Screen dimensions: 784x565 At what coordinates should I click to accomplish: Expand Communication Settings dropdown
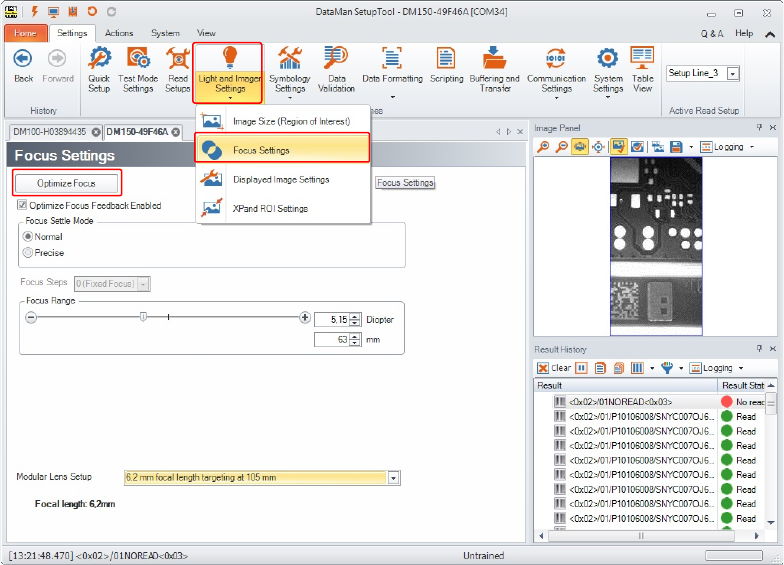(x=556, y=98)
